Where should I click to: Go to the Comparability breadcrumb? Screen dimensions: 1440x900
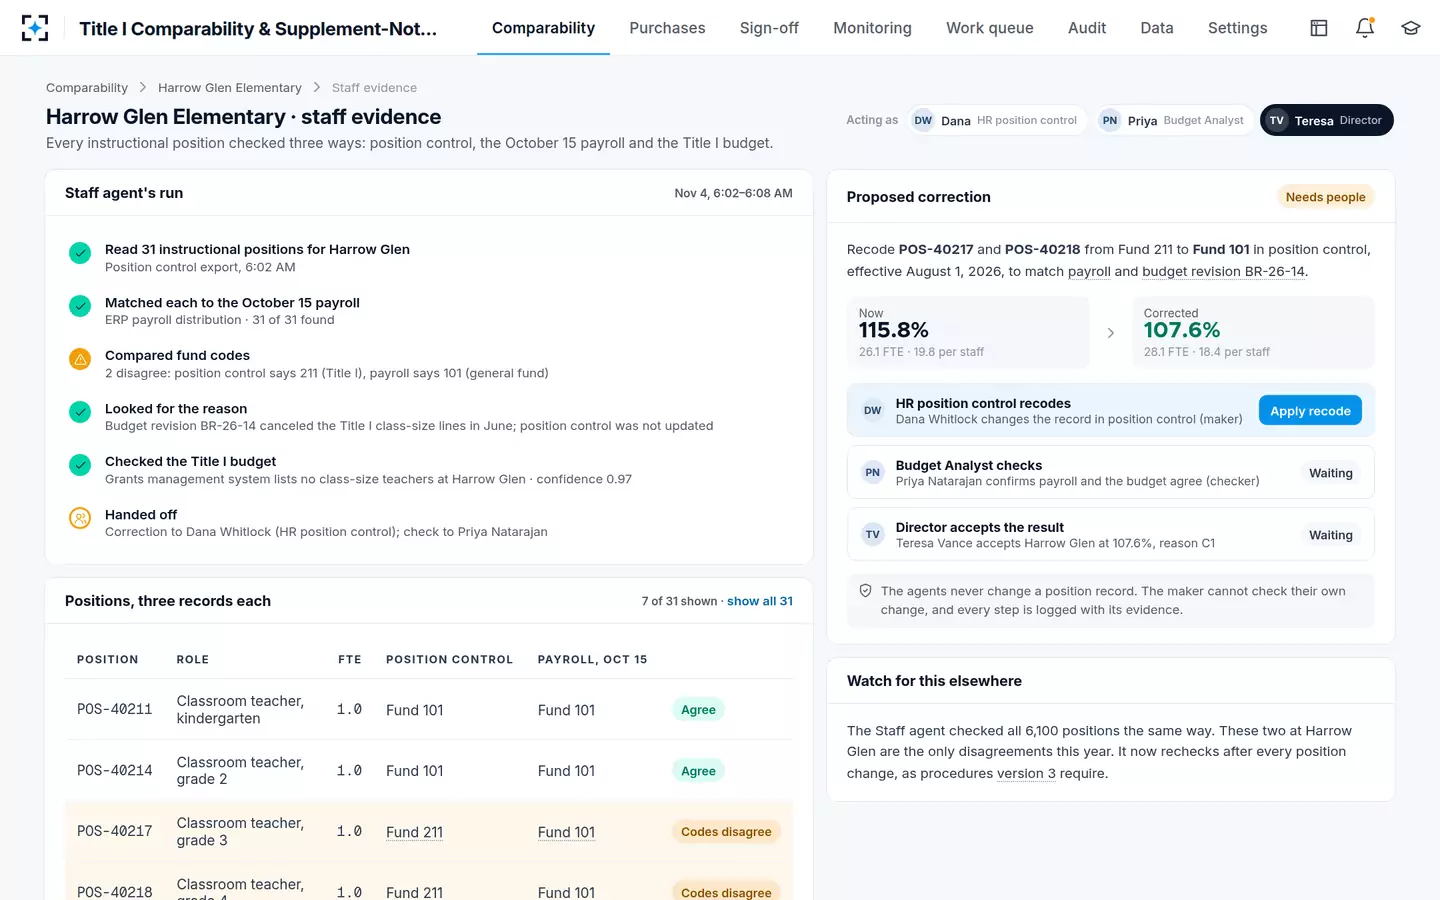pyautogui.click(x=87, y=88)
